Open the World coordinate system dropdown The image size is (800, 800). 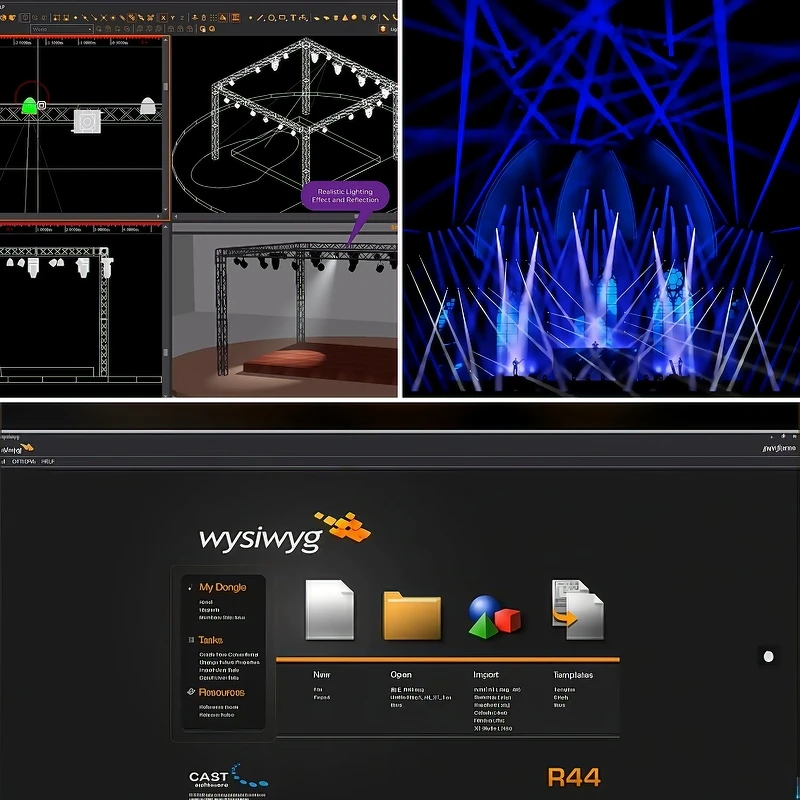coord(62,29)
